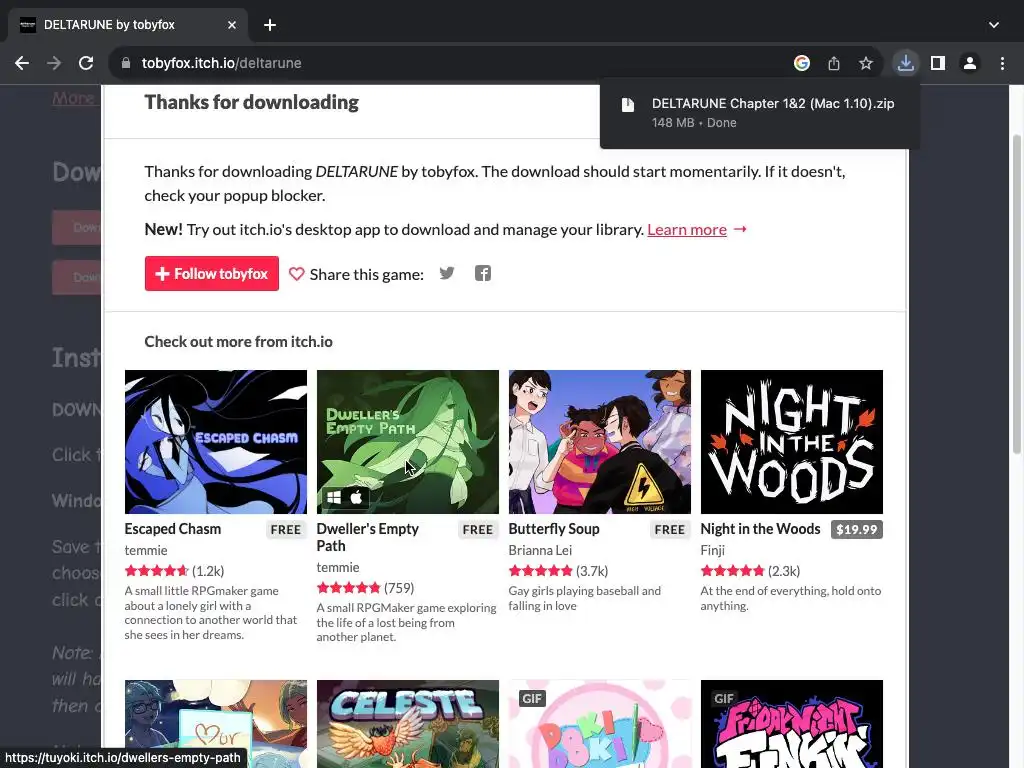Click author temmie under Escaped Chasm

click(146, 551)
